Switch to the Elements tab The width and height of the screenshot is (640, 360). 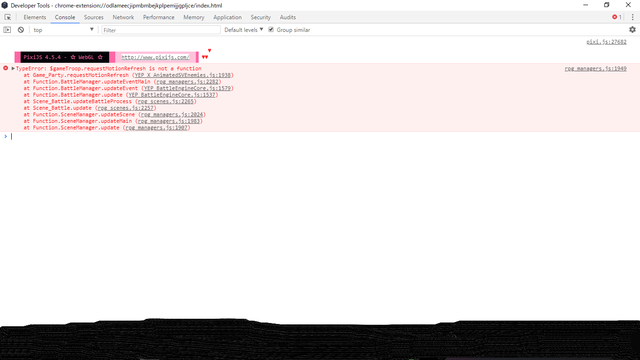(35, 17)
